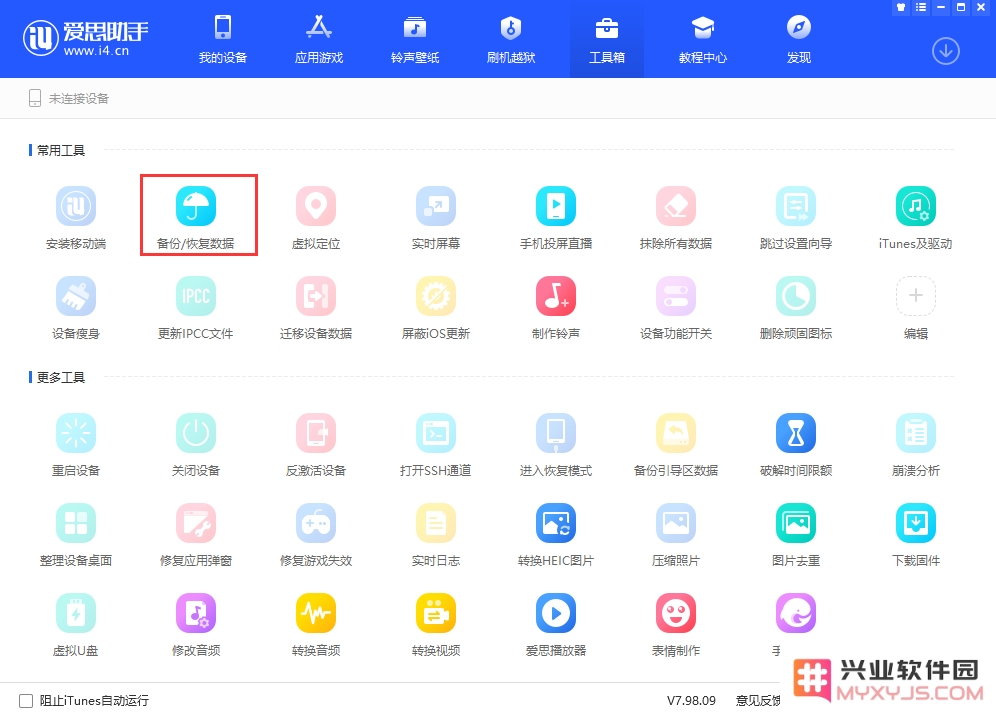Open the 虚拟U盘 tool

[x=76, y=626]
